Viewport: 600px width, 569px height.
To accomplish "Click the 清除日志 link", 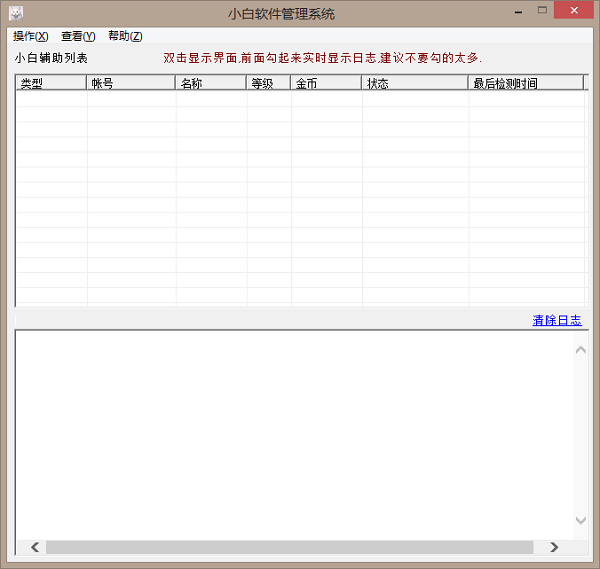I will point(557,320).
